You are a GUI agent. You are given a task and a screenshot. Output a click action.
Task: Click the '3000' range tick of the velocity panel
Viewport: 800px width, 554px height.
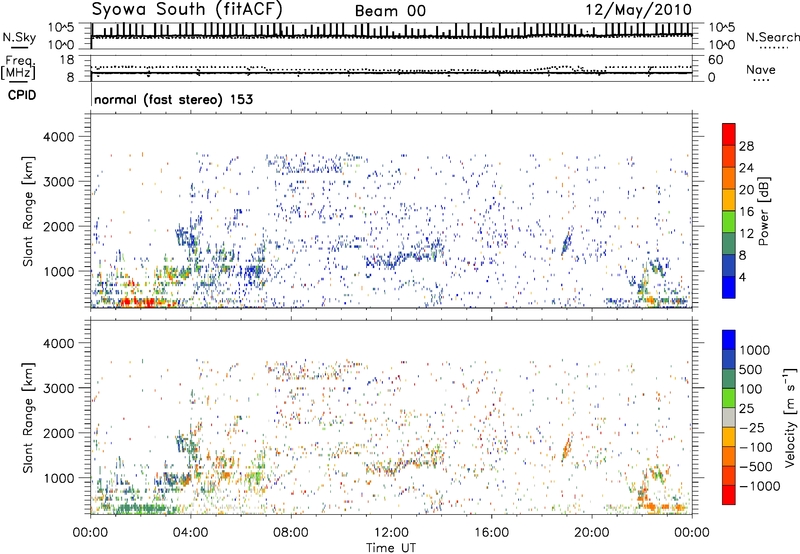[59, 388]
